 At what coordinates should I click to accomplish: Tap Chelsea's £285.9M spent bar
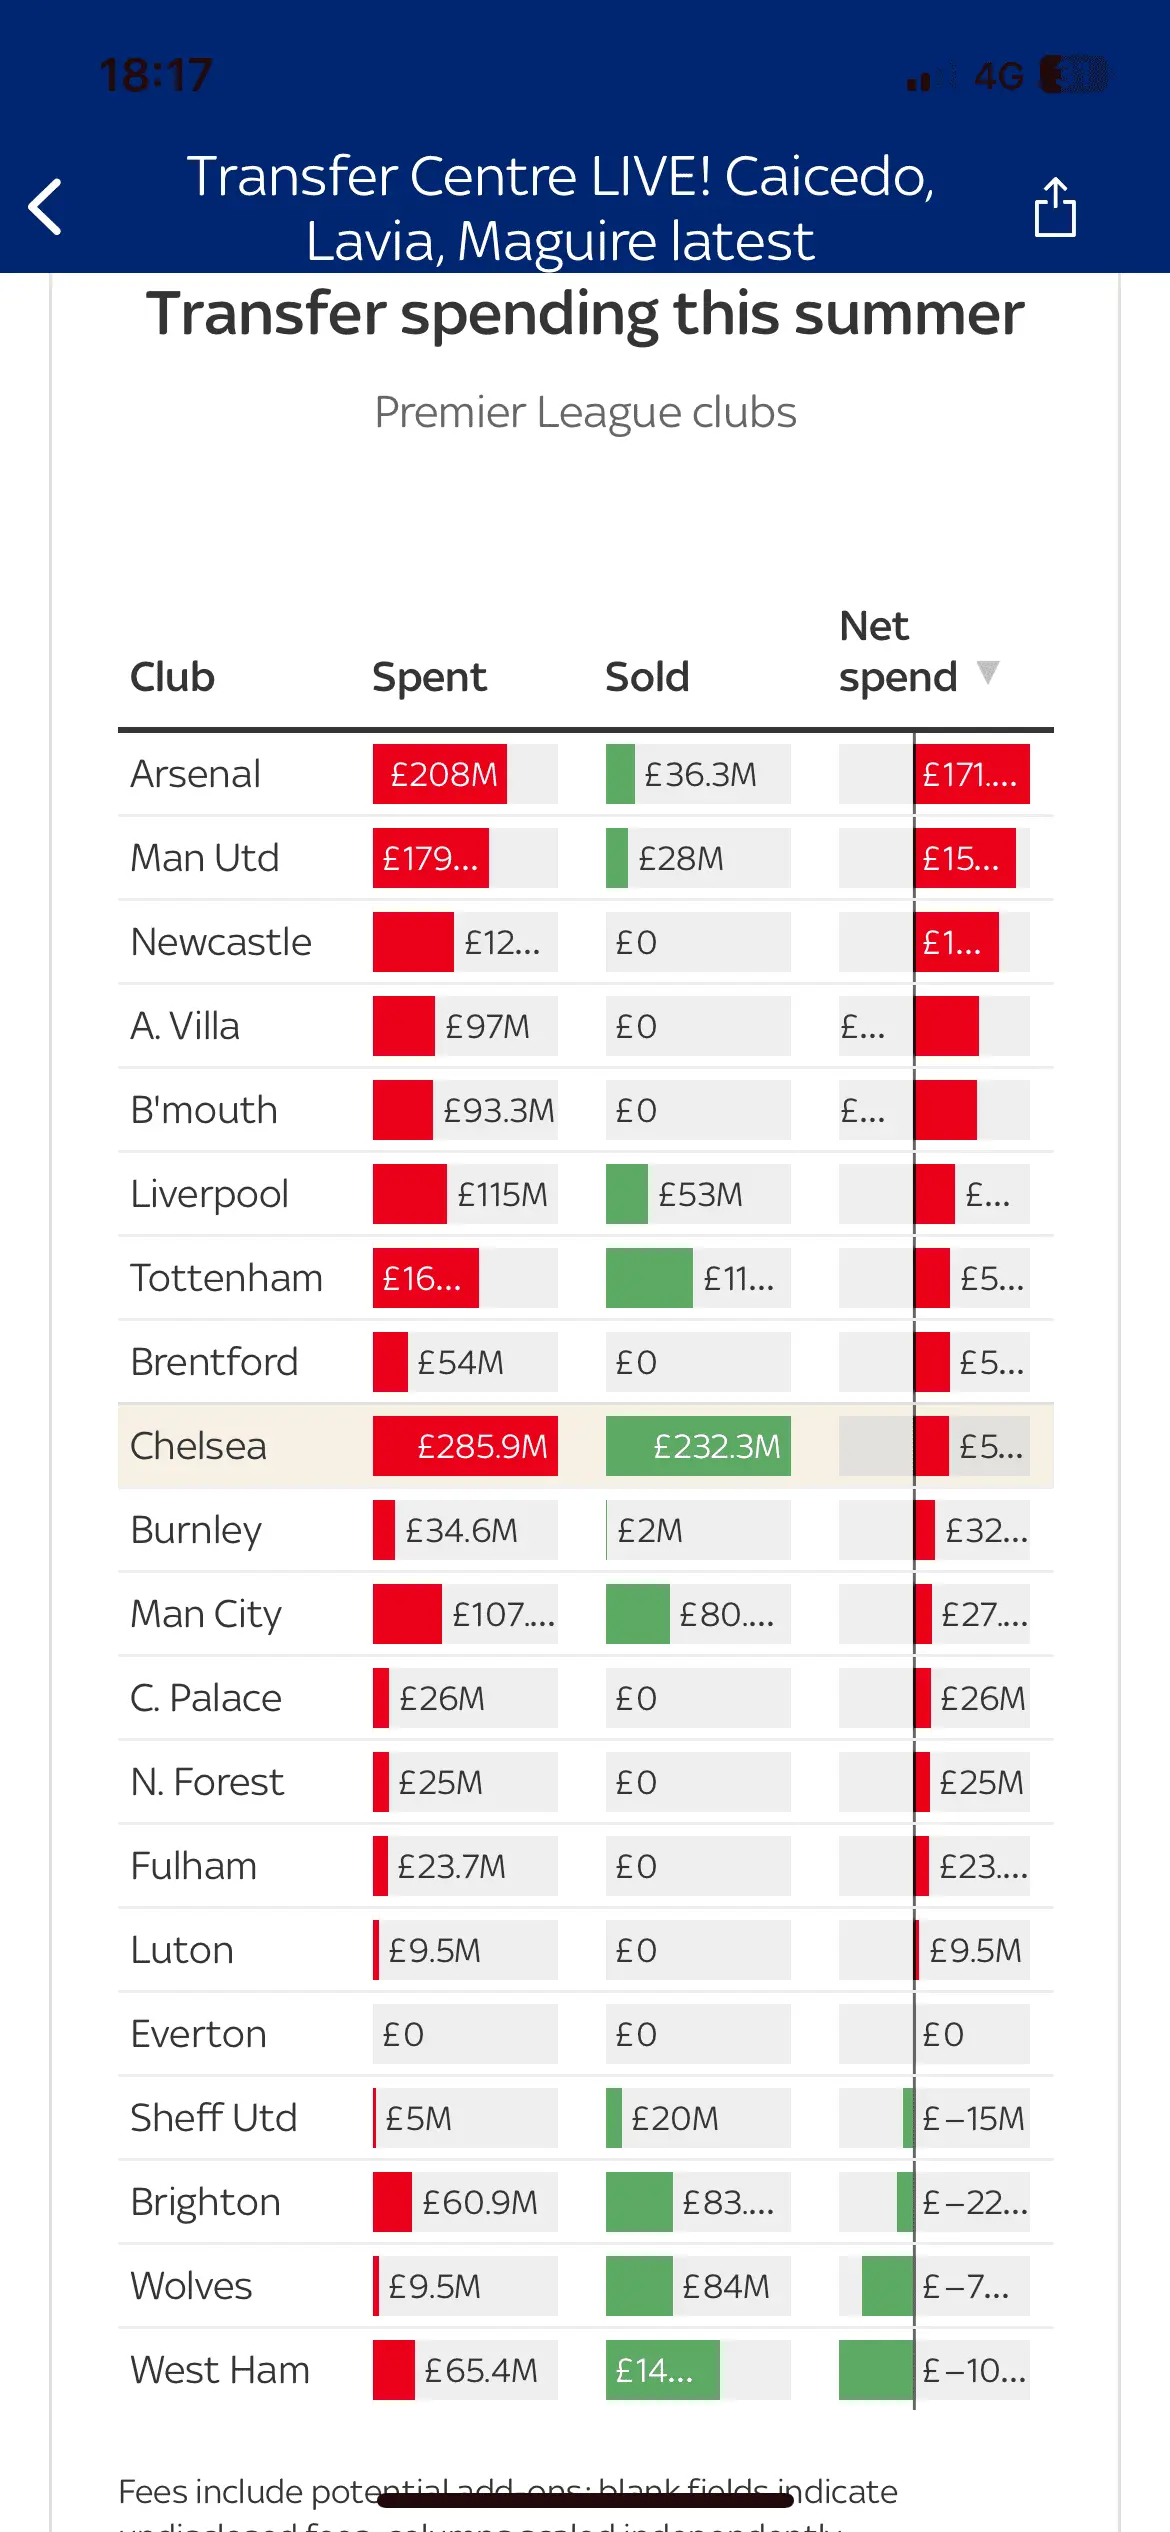coord(465,1446)
